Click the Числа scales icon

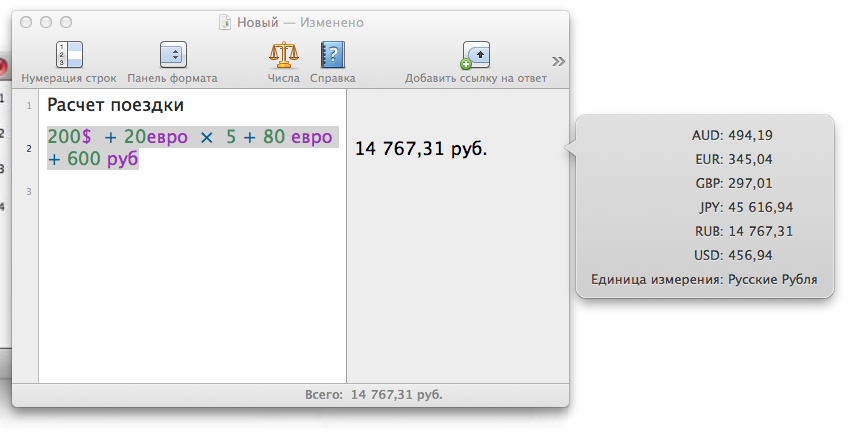(x=284, y=55)
